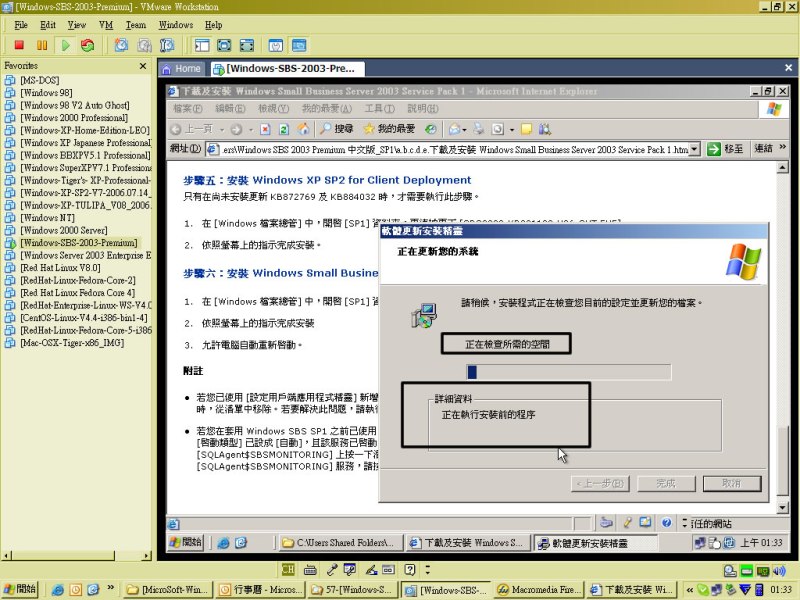This screenshot has height=600, width=800.
Task: Close the Favorites sidebar panel
Action: pyautogui.click(x=143, y=66)
